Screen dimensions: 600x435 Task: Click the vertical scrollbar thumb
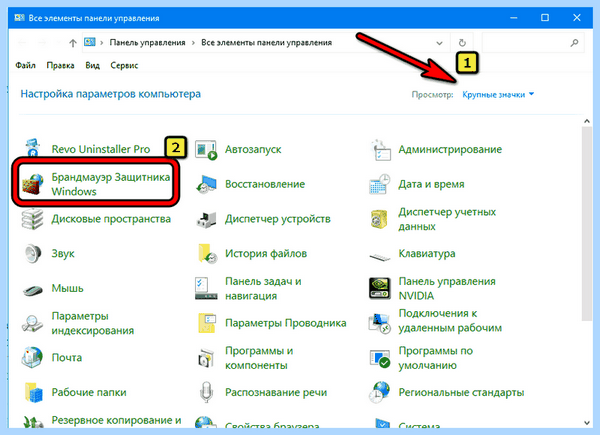587,224
